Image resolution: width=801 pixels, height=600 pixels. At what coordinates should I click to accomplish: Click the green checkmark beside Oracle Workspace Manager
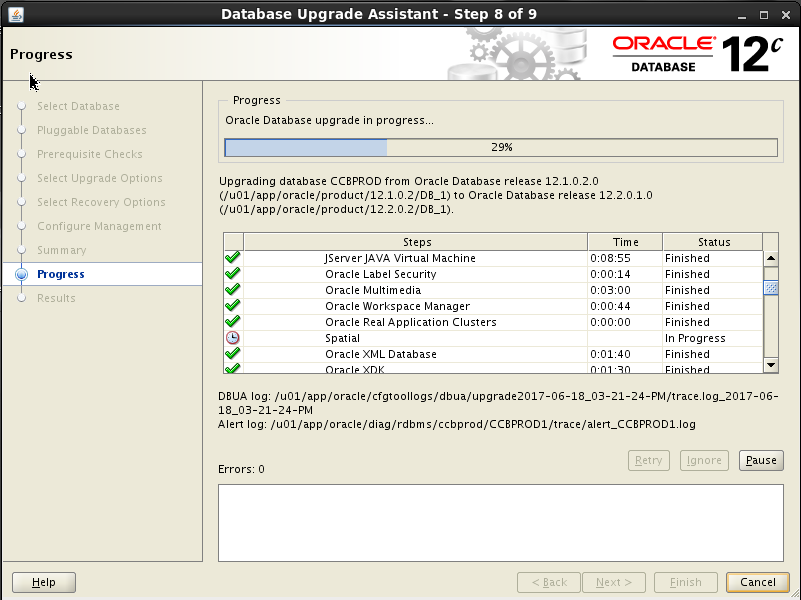pos(232,306)
